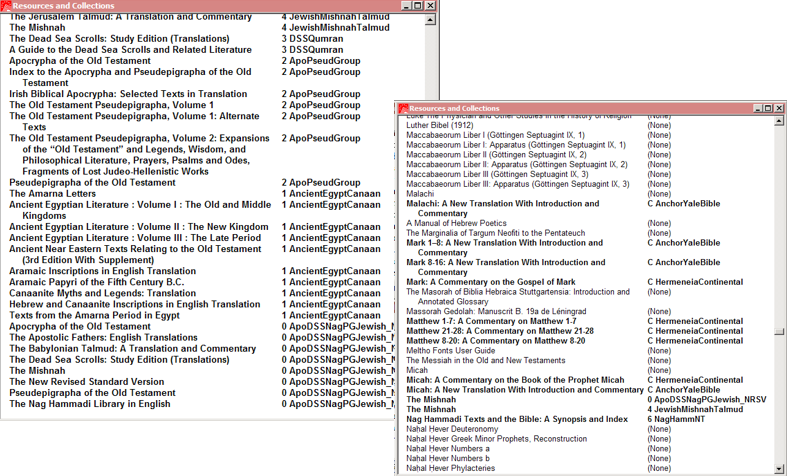Viewport: 792px width, 476px height.
Task: Click the right Resources and Collections window icon
Action: [x=403, y=108]
